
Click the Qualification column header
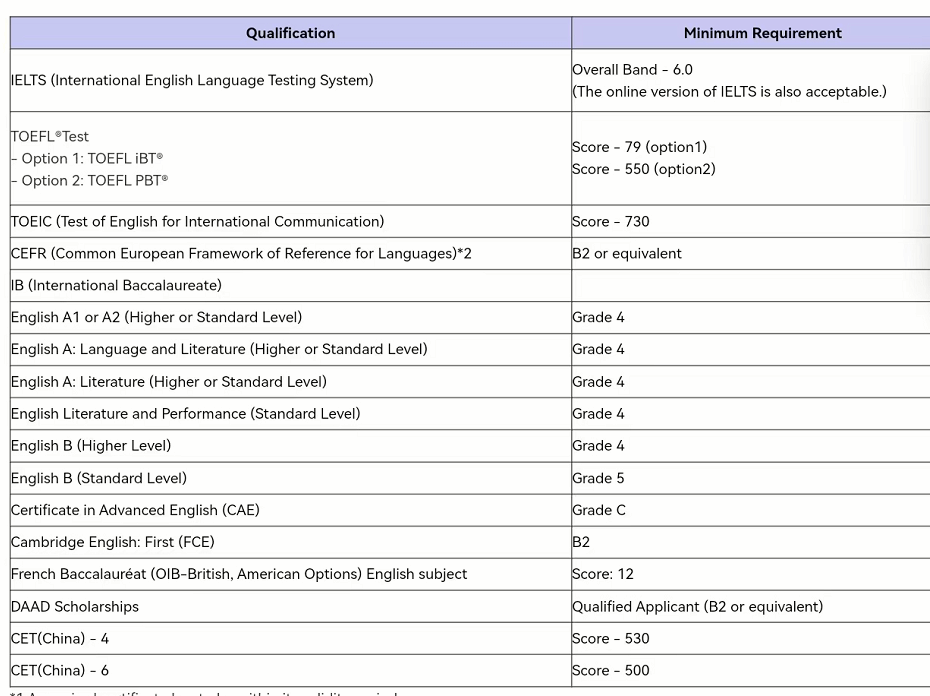point(290,33)
